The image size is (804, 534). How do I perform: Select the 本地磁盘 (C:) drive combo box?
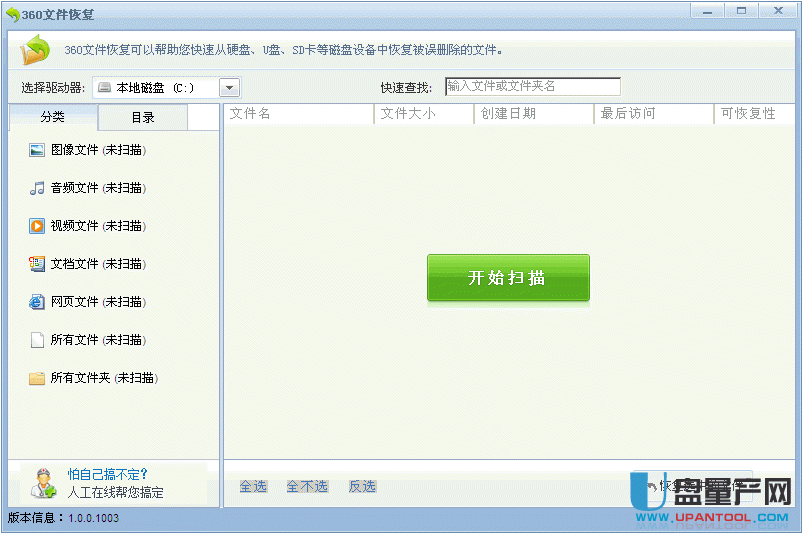click(167, 88)
